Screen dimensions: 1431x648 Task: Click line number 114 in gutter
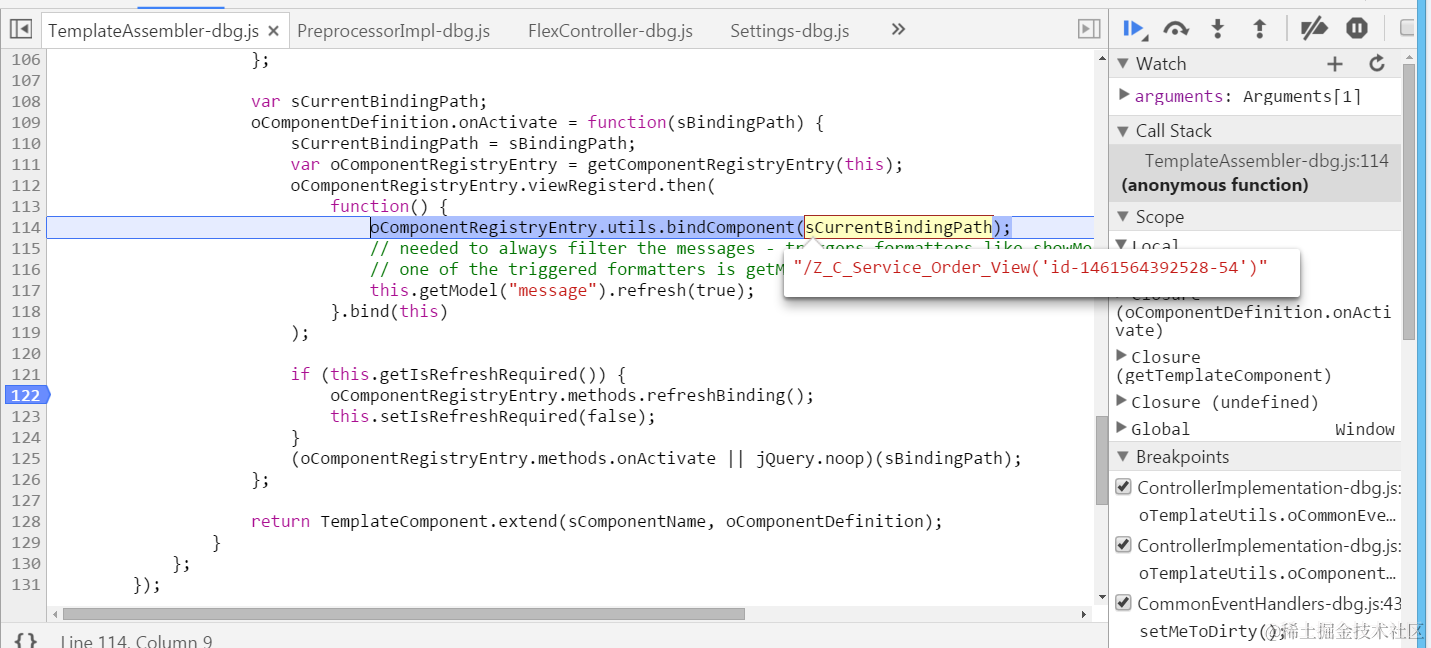tap(26, 228)
